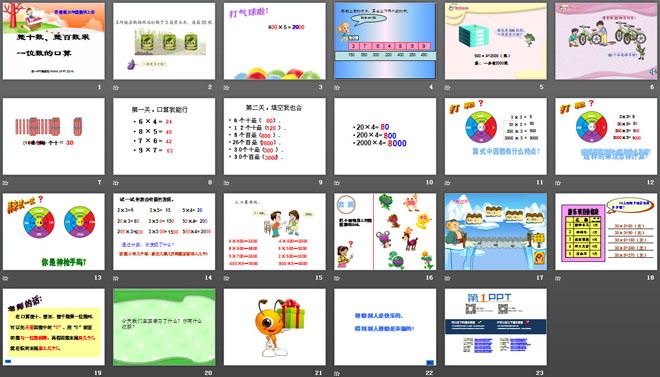Select slide 18 thumbnail with pink price table
Image resolution: width=660 pixels, height=377 pixels.
tap(606, 231)
